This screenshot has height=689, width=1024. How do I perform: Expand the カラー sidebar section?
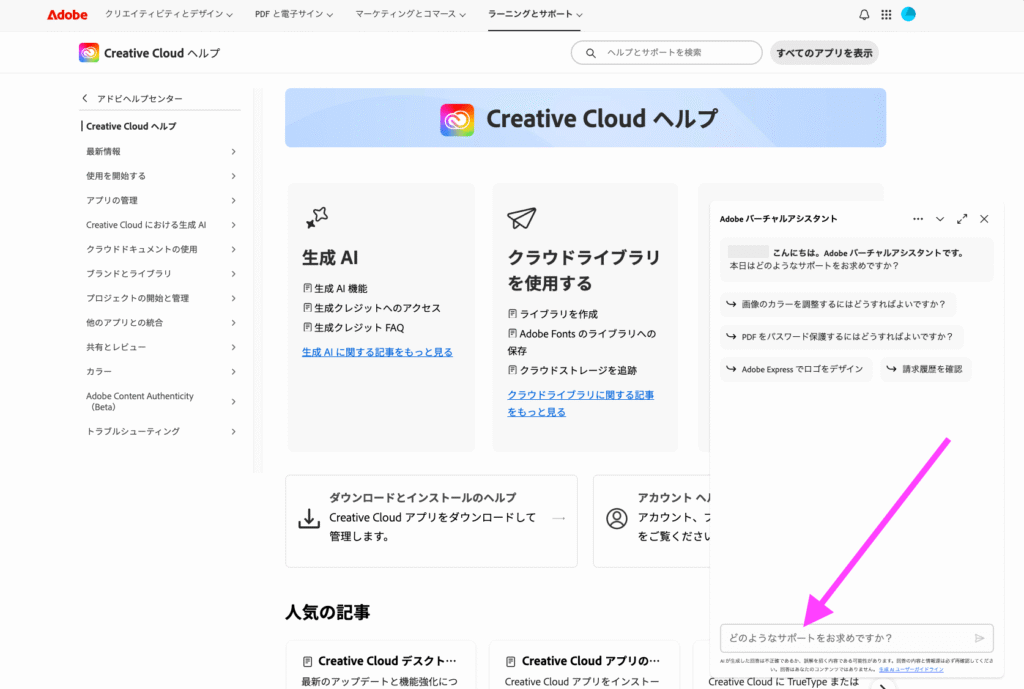[233, 372]
